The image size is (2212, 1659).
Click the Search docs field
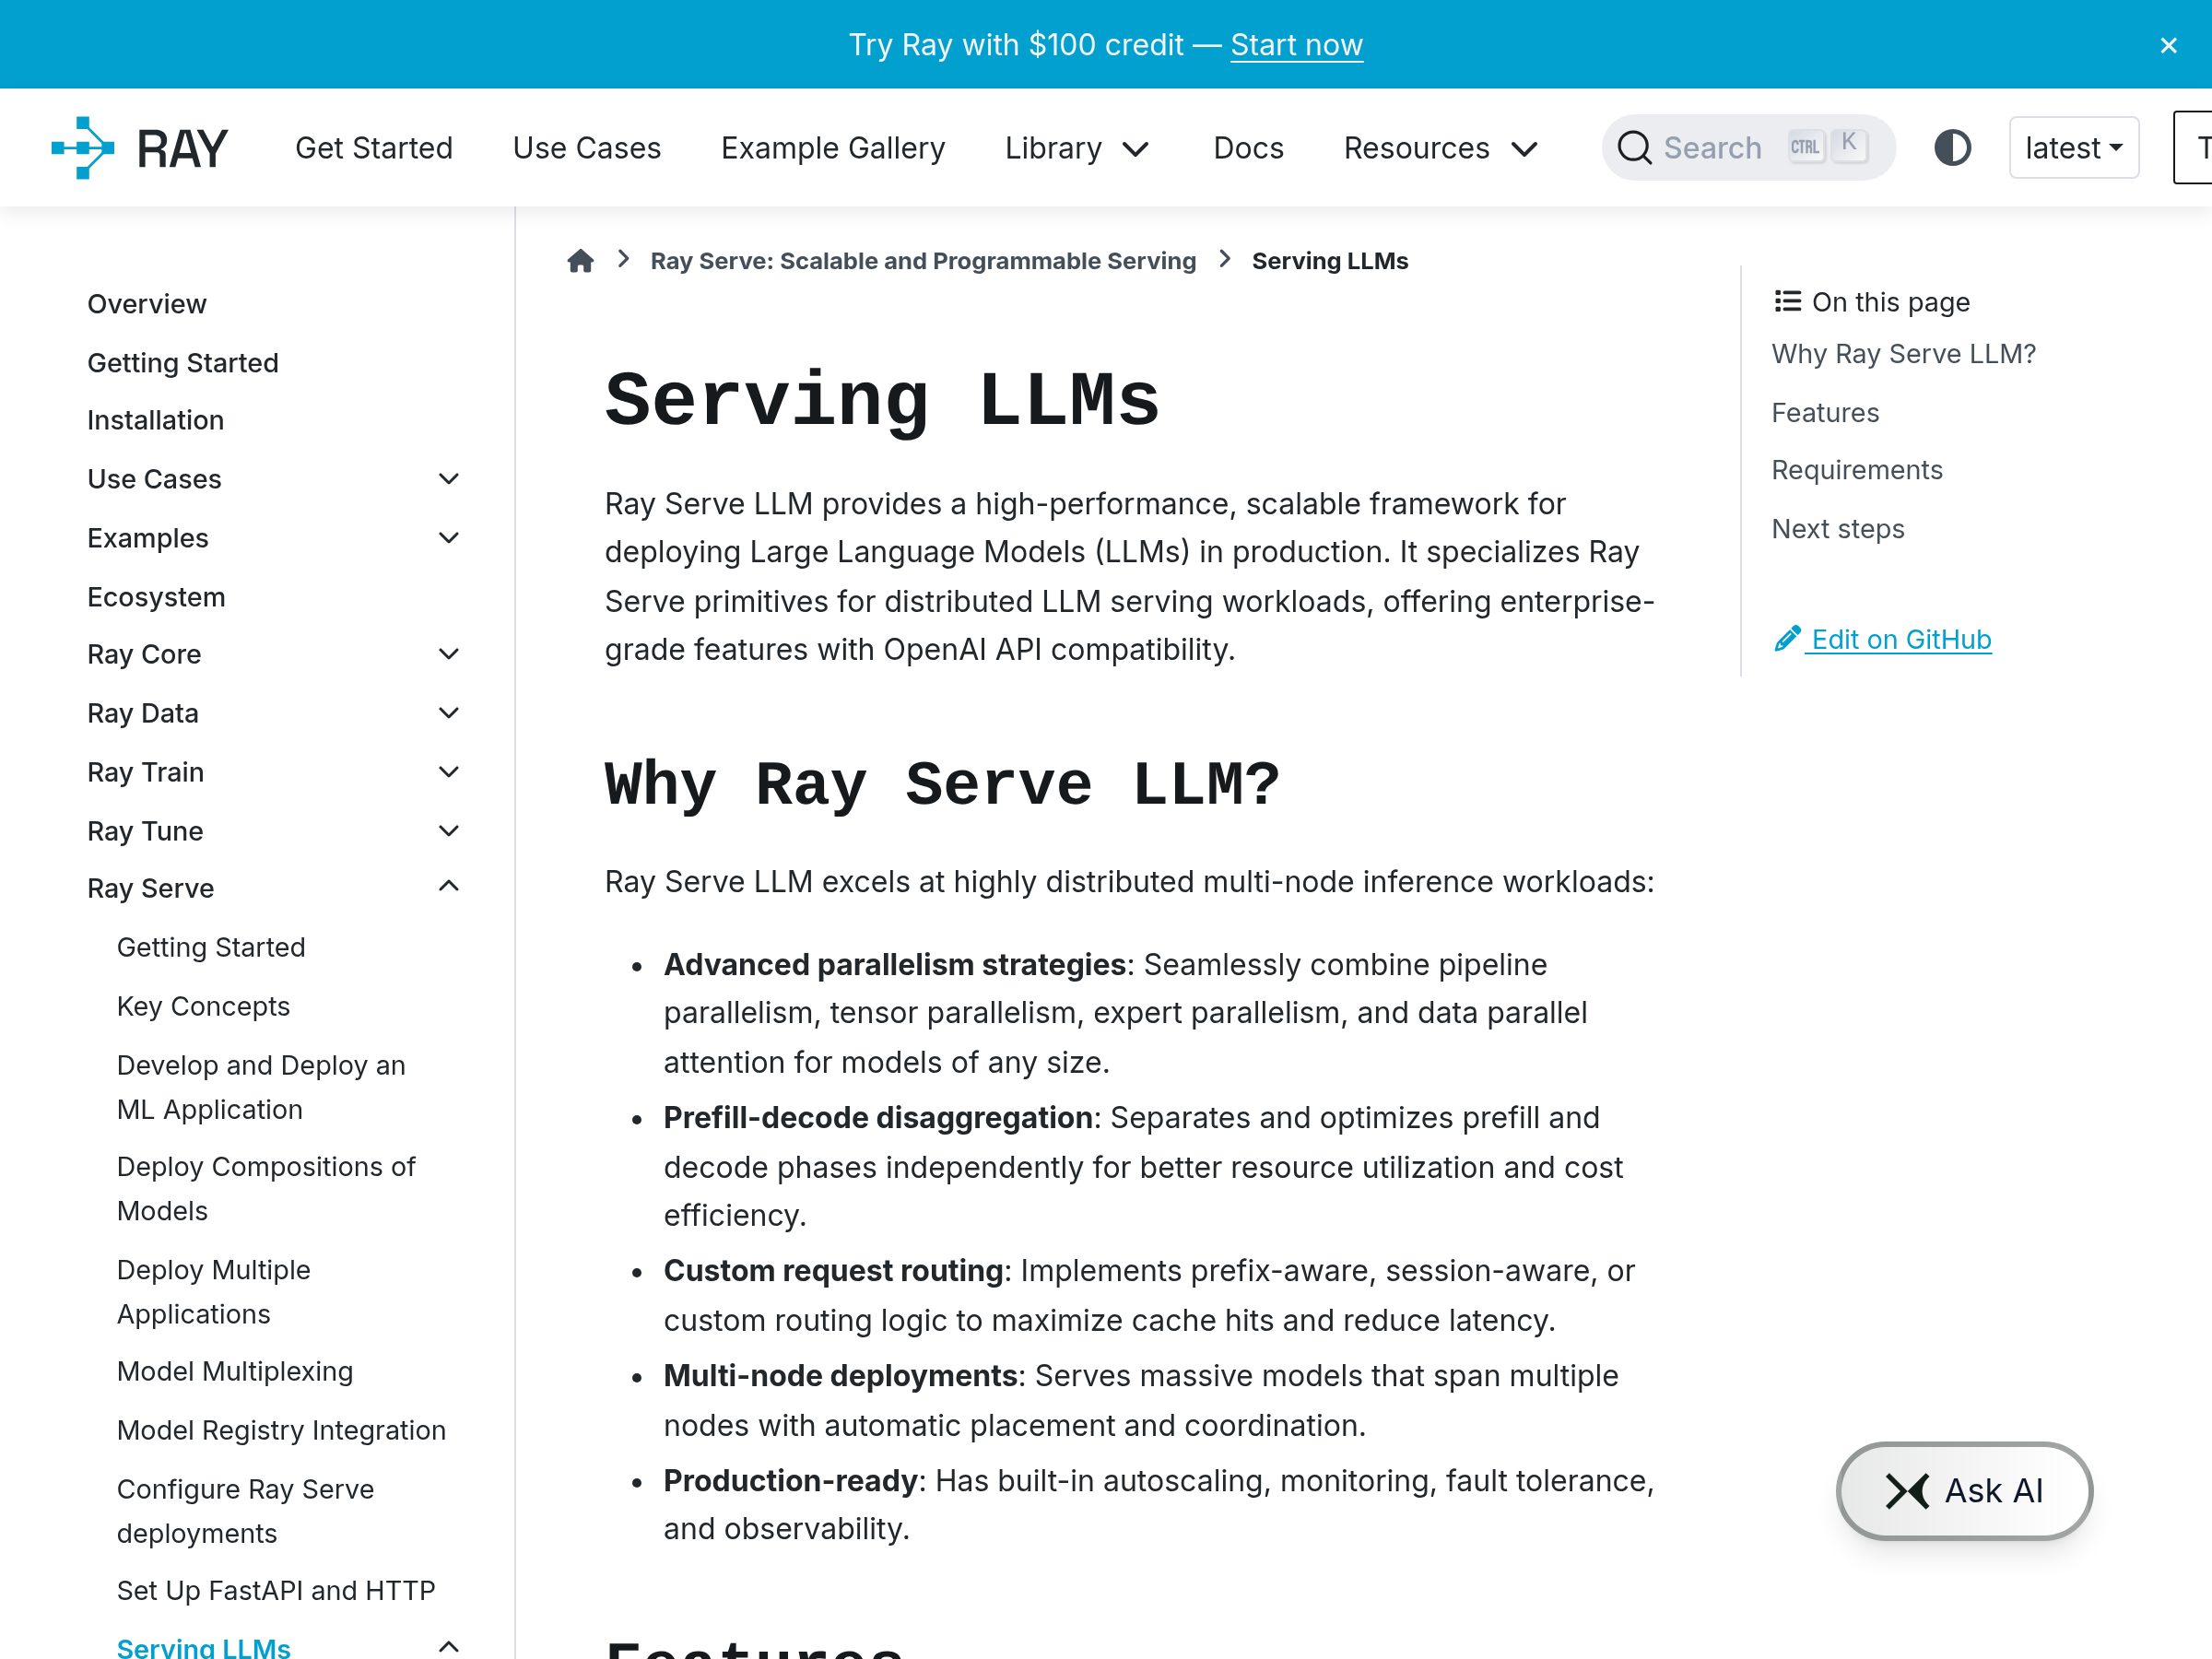click(x=1748, y=148)
